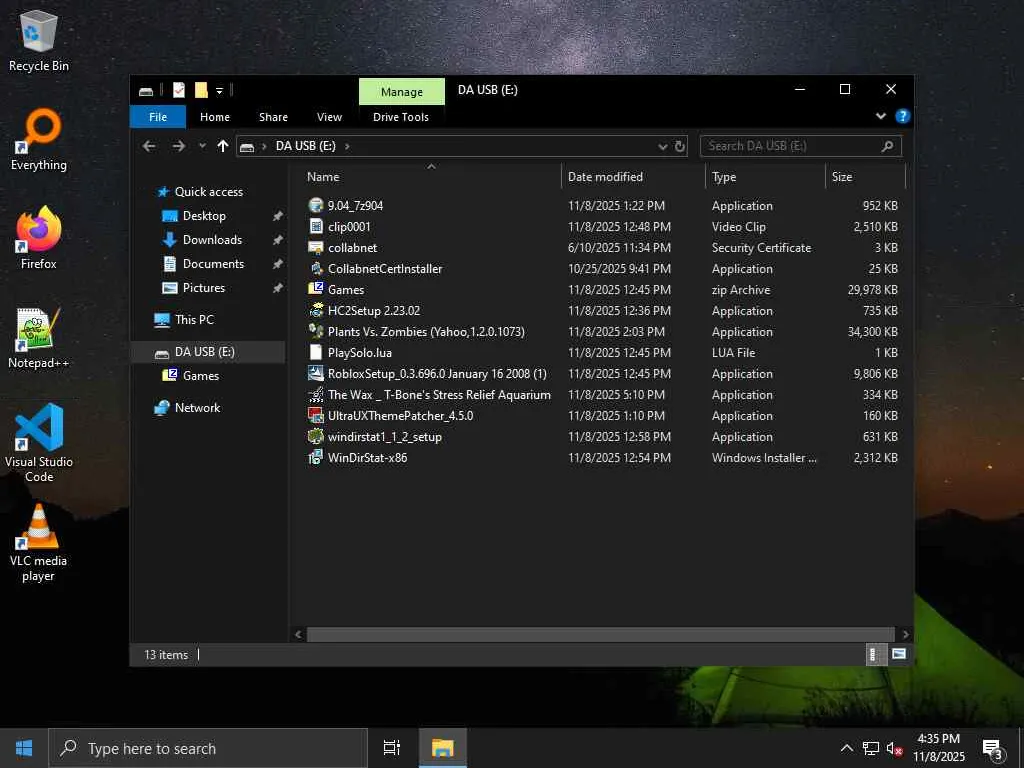Open the recent locations dropdown arrow

[202, 146]
